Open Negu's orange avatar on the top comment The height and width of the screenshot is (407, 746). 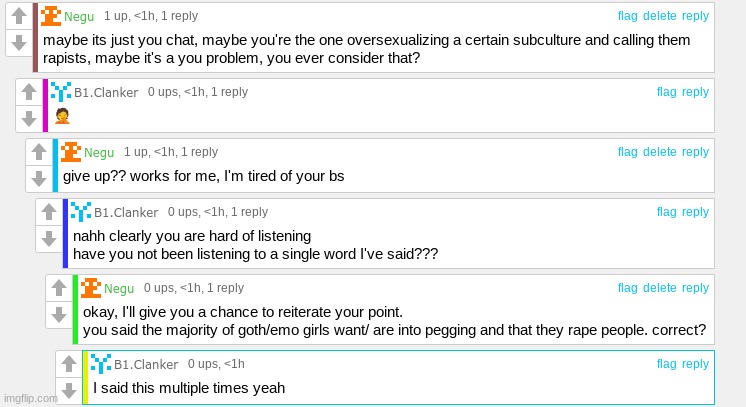[x=50, y=16]
